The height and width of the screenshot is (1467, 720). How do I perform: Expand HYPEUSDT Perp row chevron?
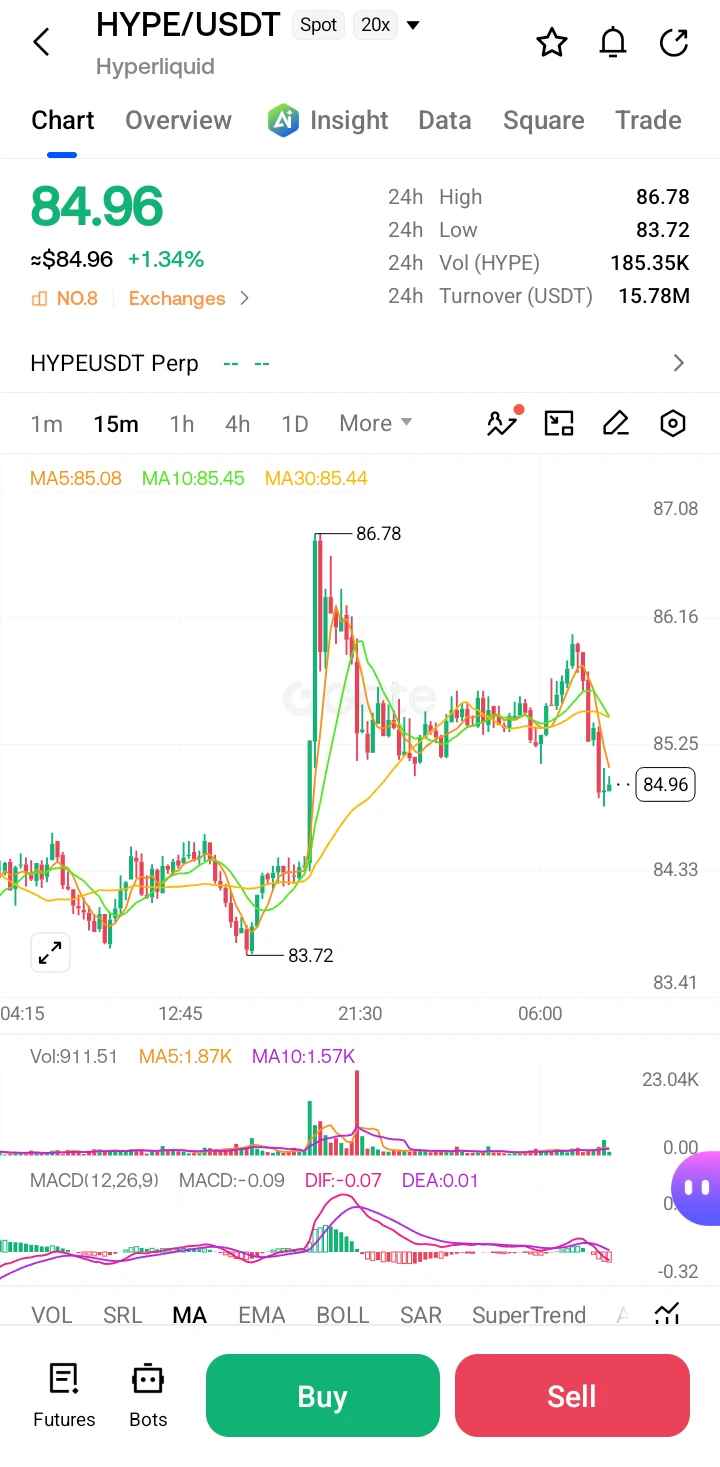(x=679, y=363)
